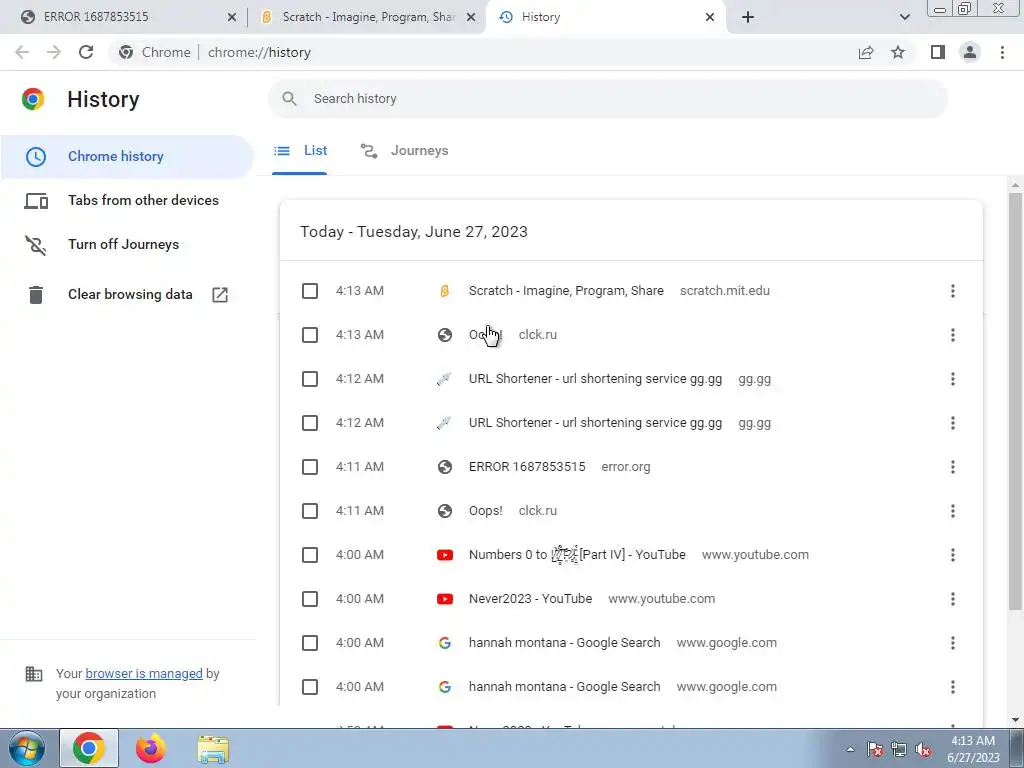1024x768 pixels.
Task: Click the muted volume tray icon
Action: click(923, 750)
